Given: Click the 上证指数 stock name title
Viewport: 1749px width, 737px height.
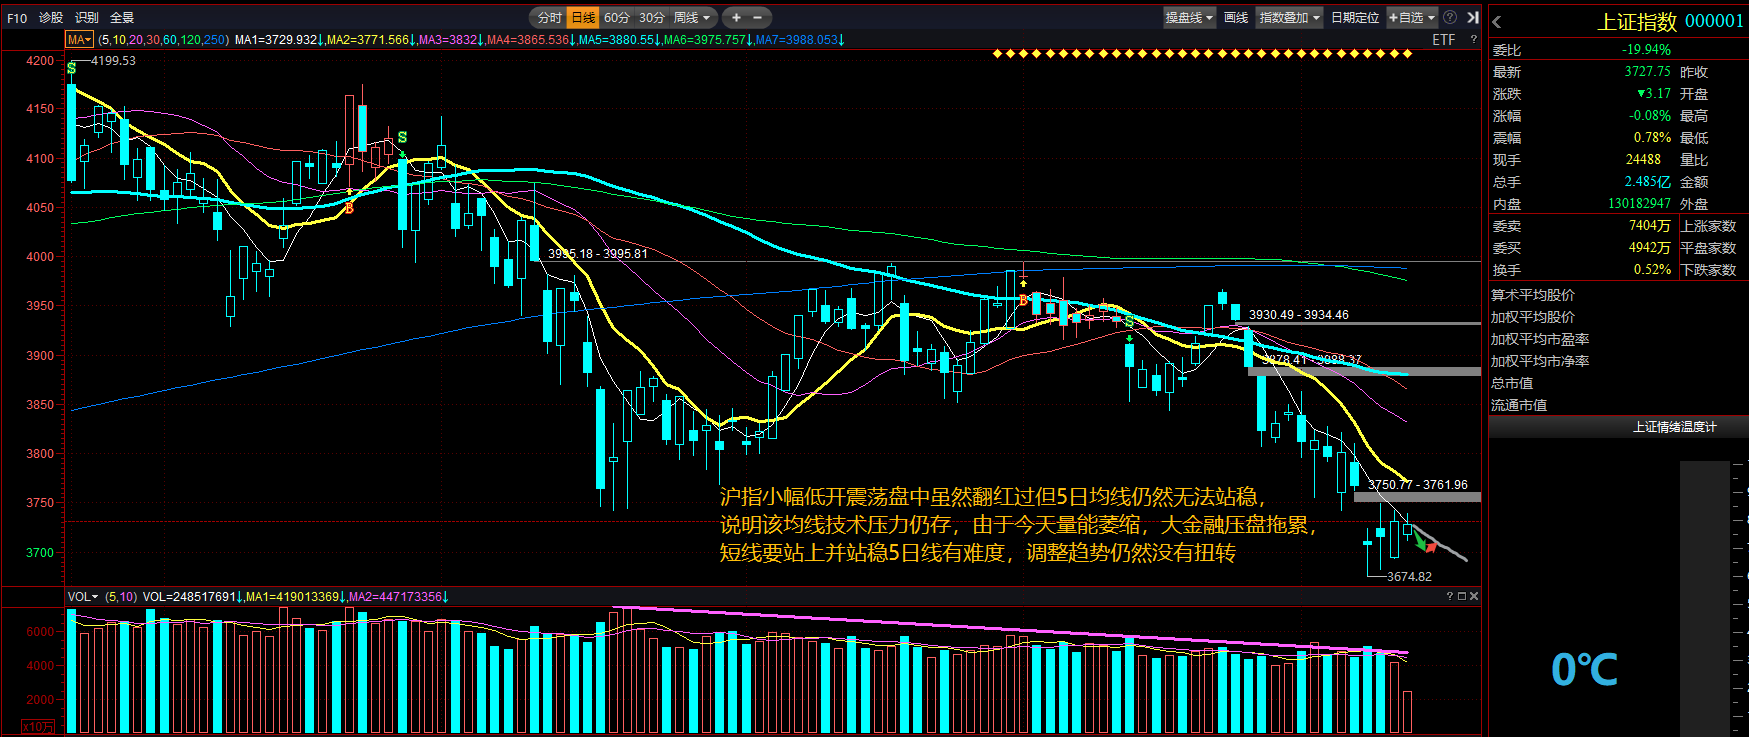Looking at the screenshot, I should [1637, 22].
